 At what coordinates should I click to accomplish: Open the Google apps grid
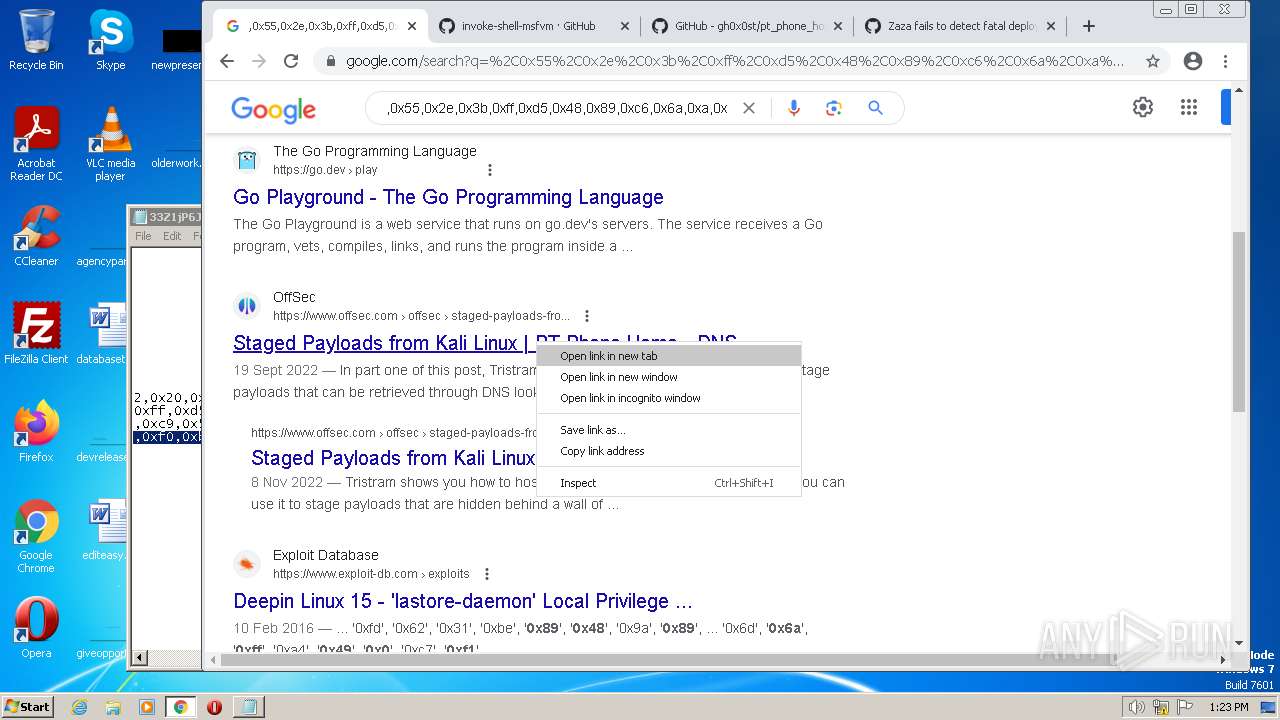pos(1189,107)
